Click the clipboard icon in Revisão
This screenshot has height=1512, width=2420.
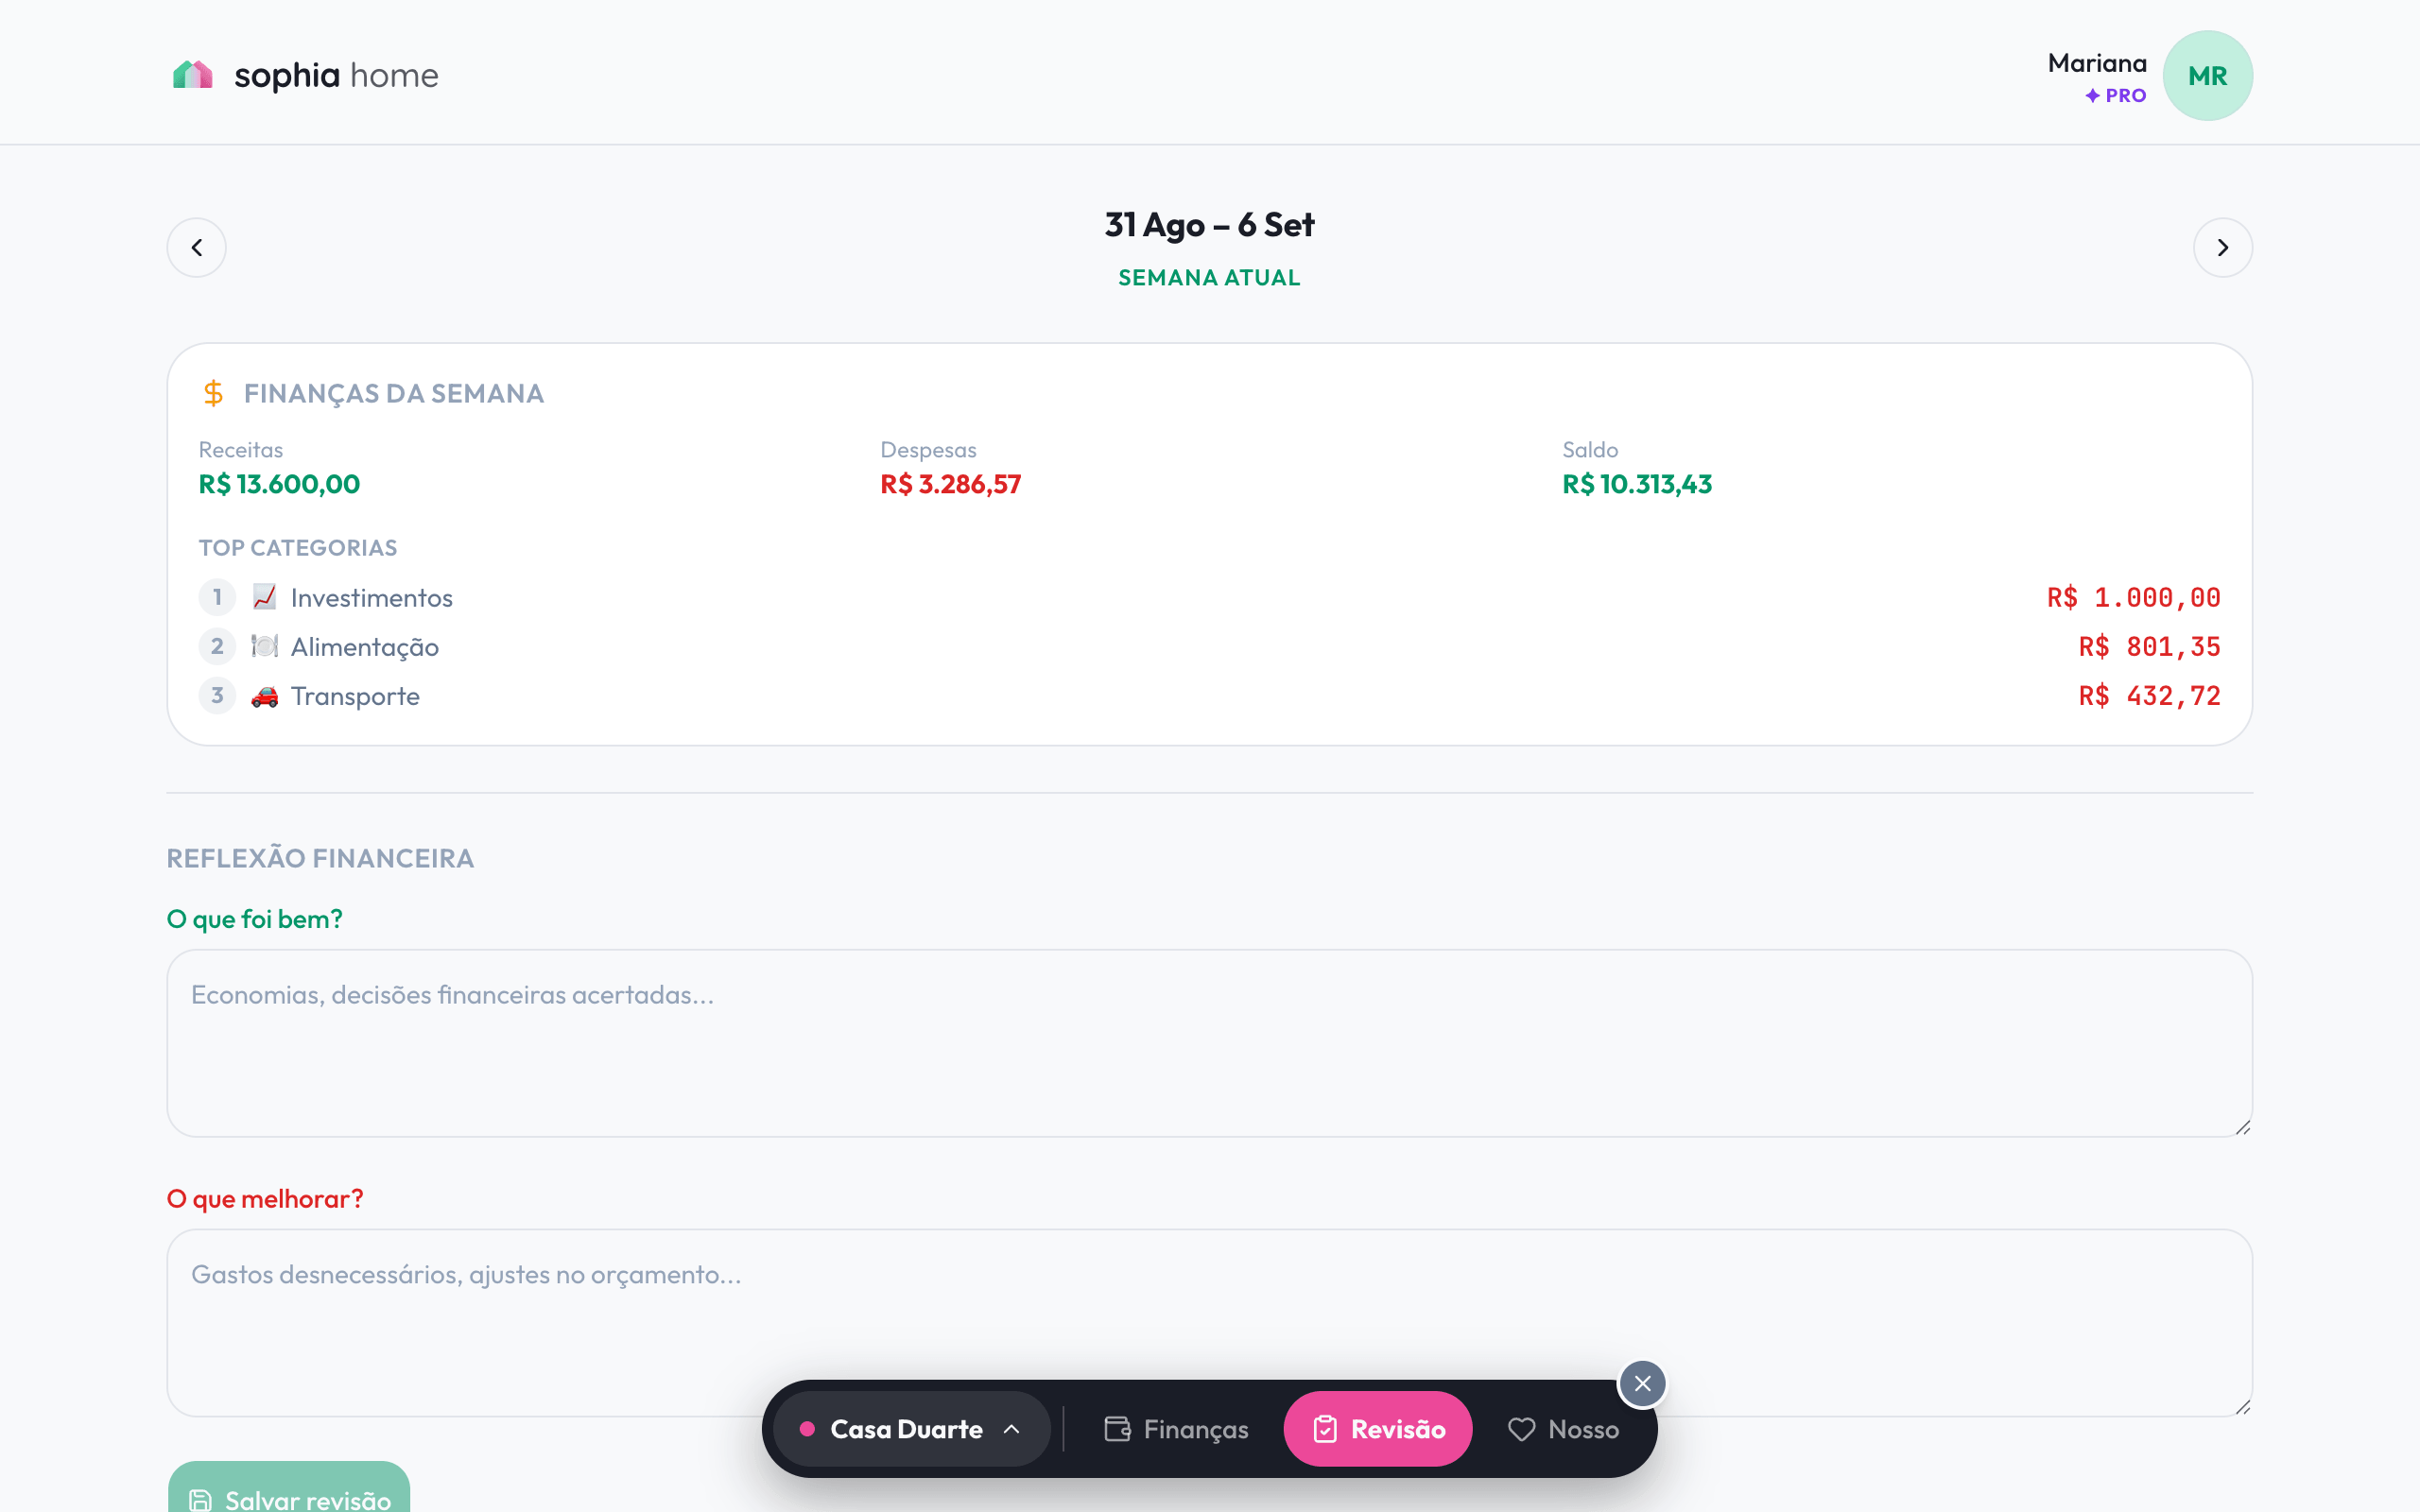pyautogui.click(x=1325, y=1429)
